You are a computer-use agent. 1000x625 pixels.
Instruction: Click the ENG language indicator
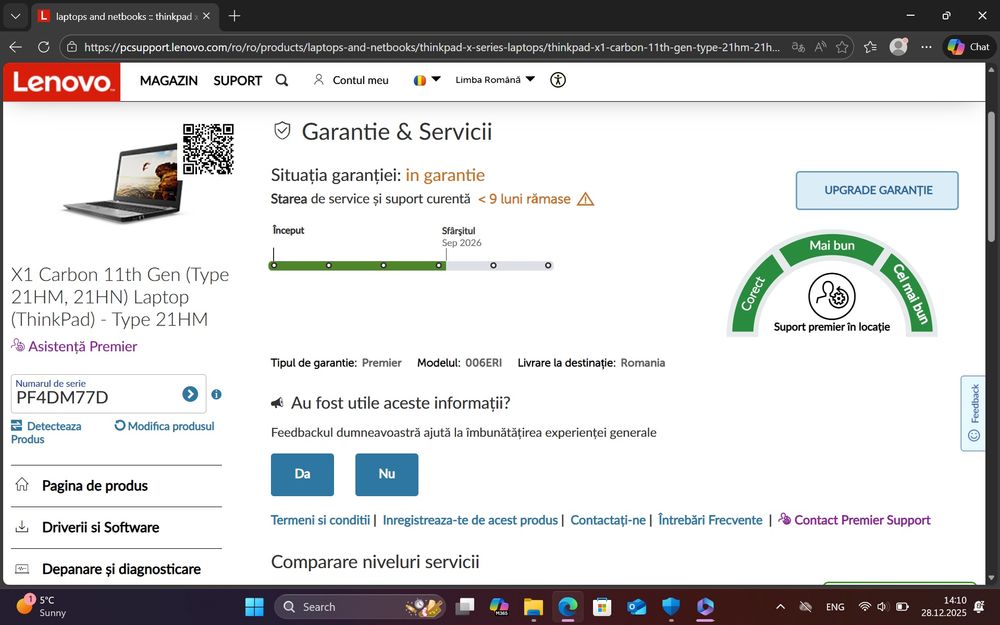[x=835, y=607]
